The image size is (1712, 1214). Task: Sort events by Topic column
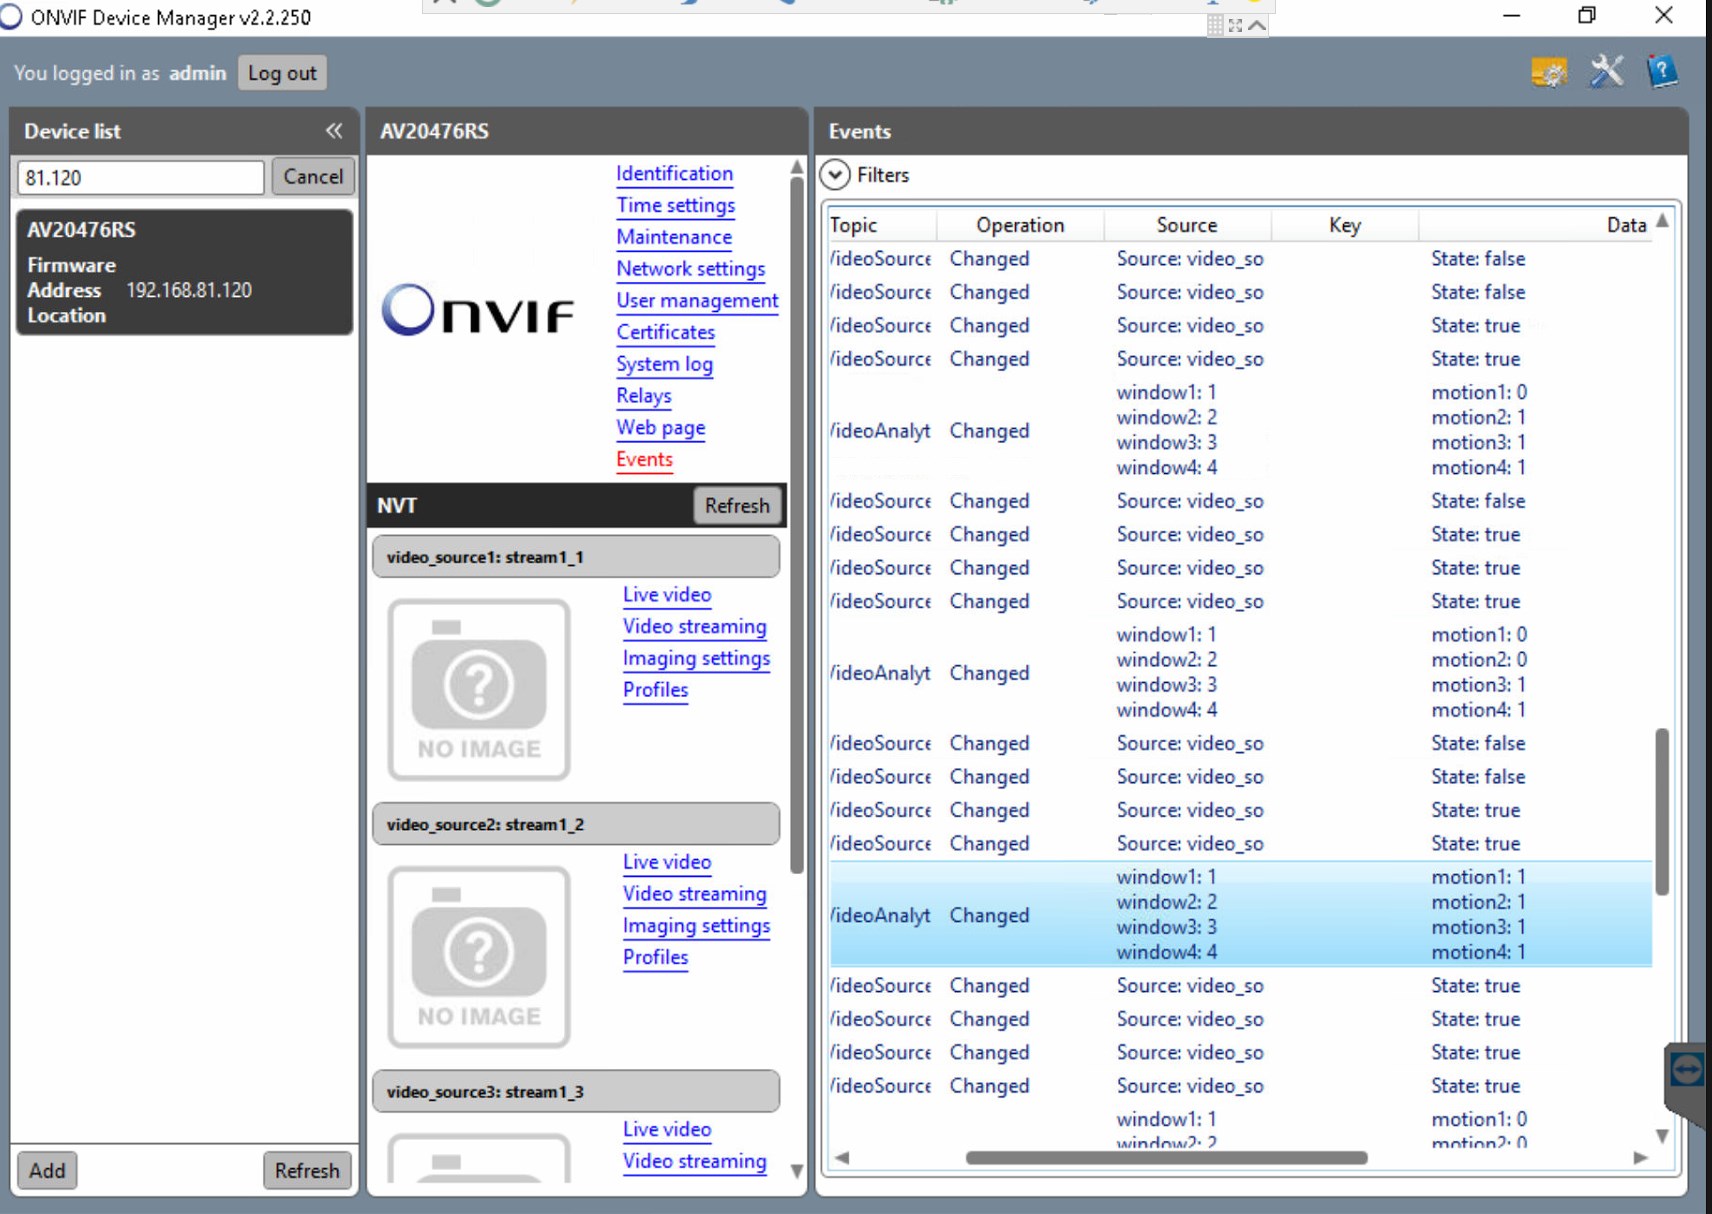click(x=881, y=225)
